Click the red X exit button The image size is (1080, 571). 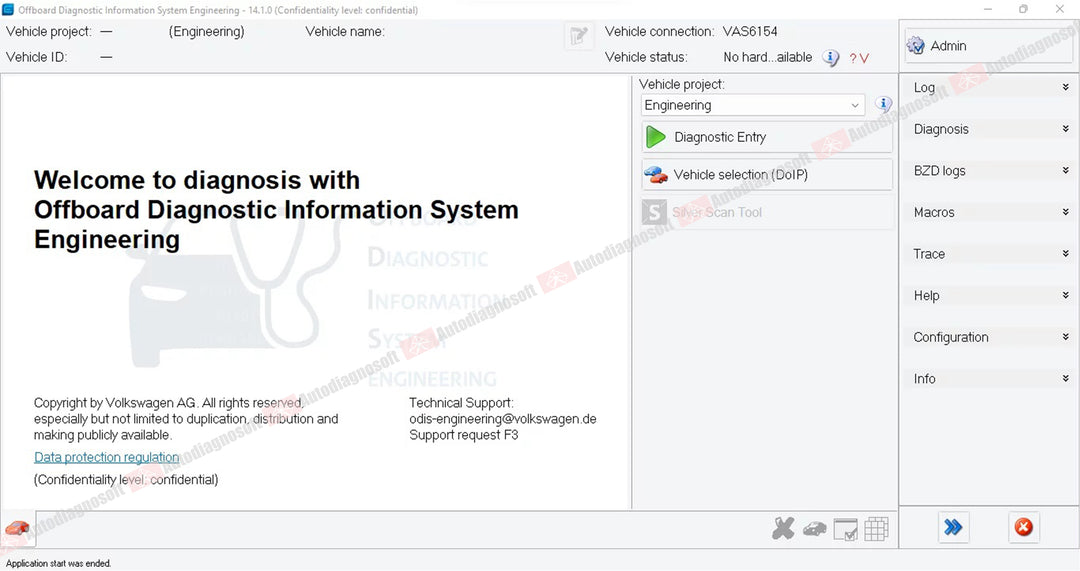coord(1024,528)
